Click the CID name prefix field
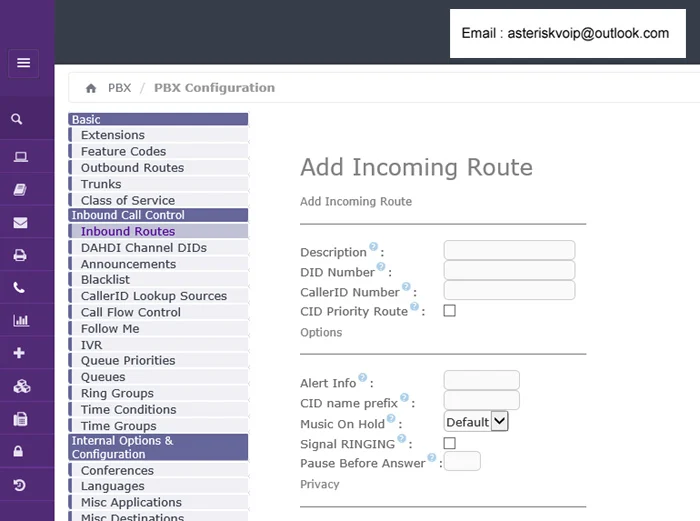Screen dimensions: 700x521 coord(482,400)
